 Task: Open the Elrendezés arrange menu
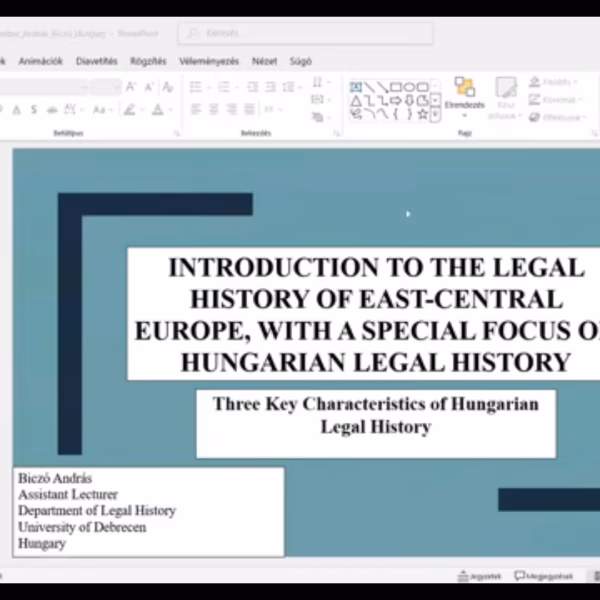point(465,98)
